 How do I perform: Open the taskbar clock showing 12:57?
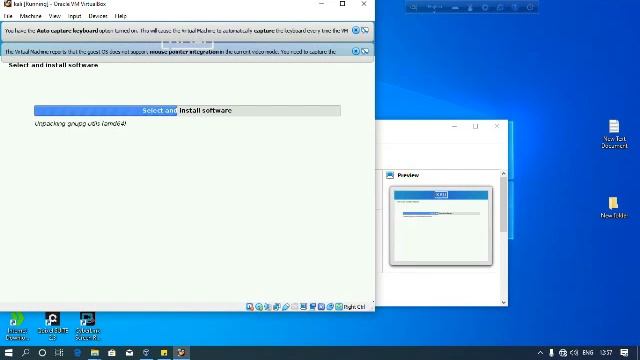click(x=607, y=353)
